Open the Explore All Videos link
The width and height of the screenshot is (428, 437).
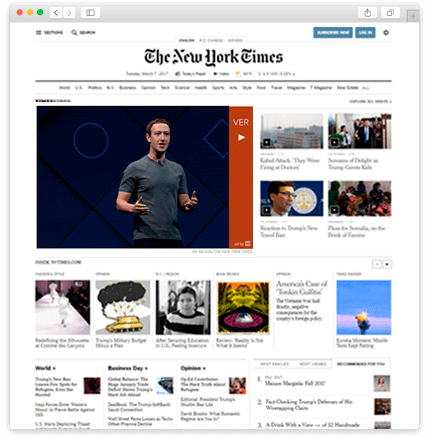(370, 101)
